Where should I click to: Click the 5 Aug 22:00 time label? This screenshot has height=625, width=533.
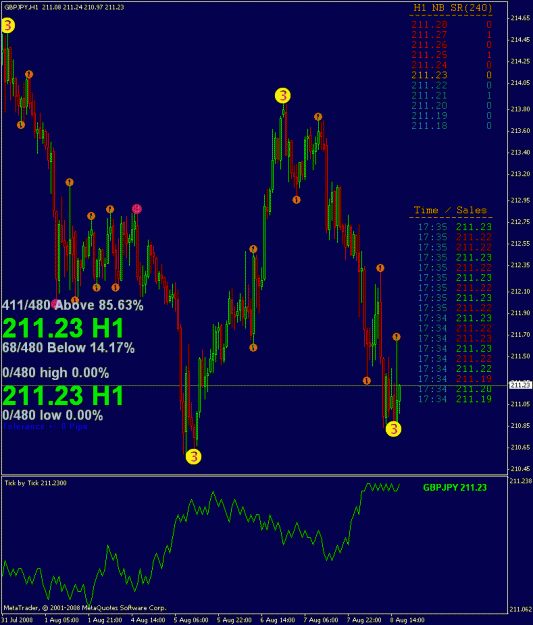click(234, 620)
